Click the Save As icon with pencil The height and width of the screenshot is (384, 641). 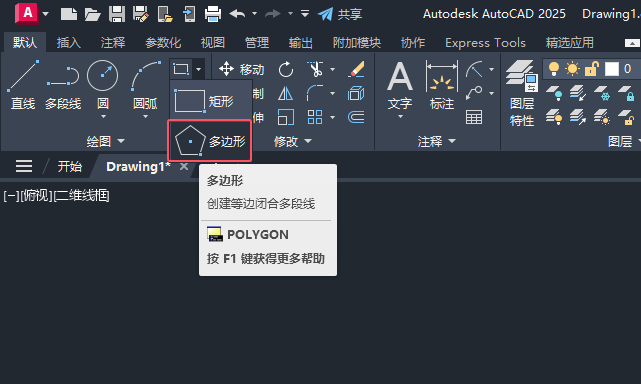point(141,14)
